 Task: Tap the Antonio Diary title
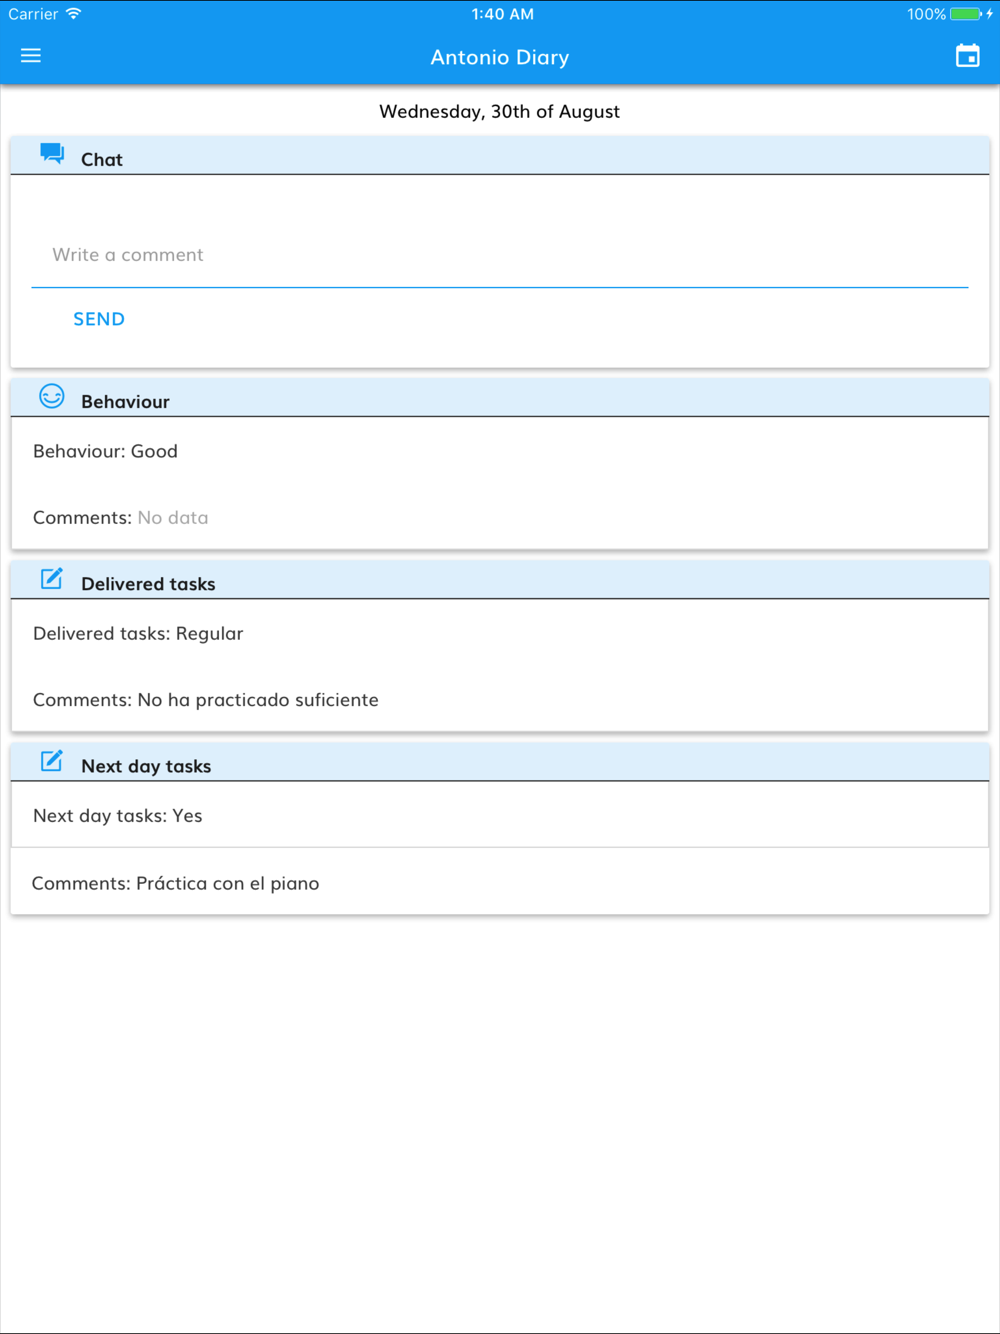tap(499, 58)
